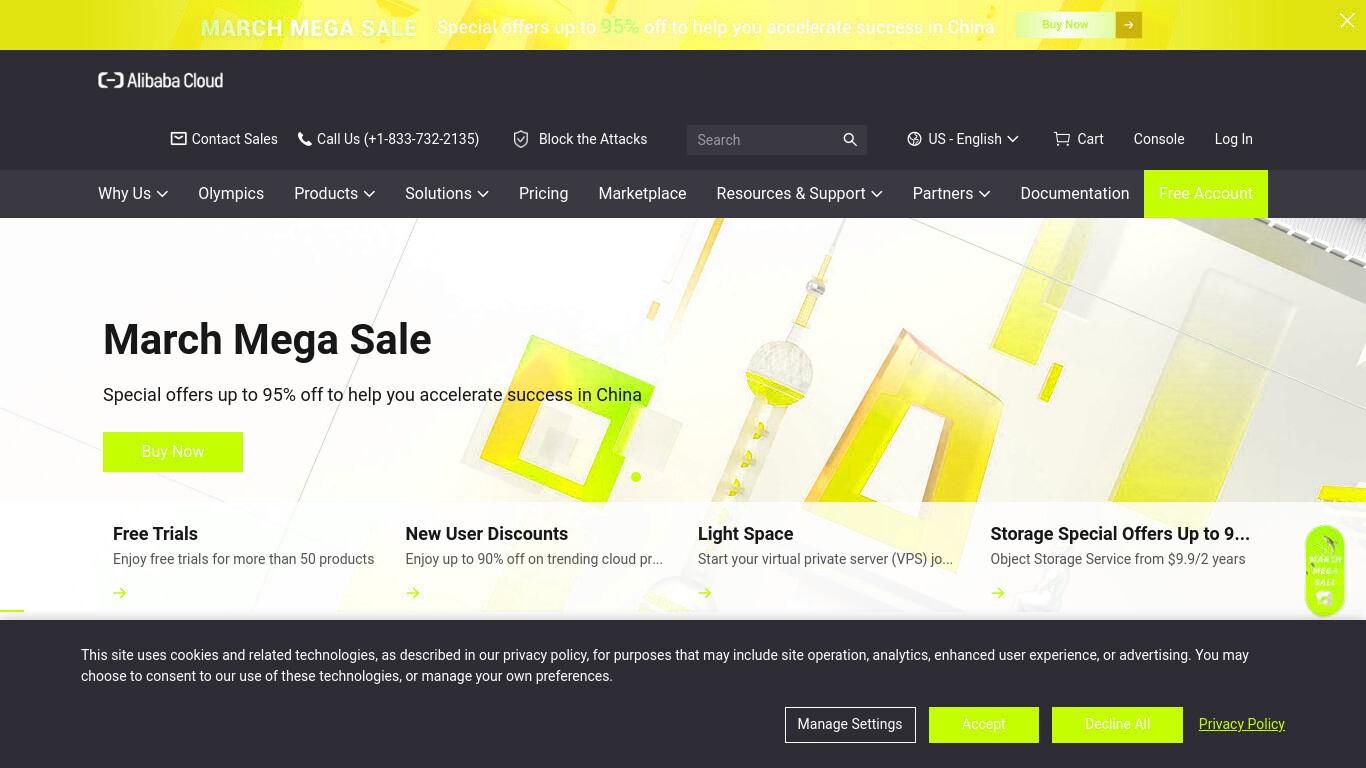Click the green carousel indicator dot
Screen dimensions: 1366x768
pos(636,477)
